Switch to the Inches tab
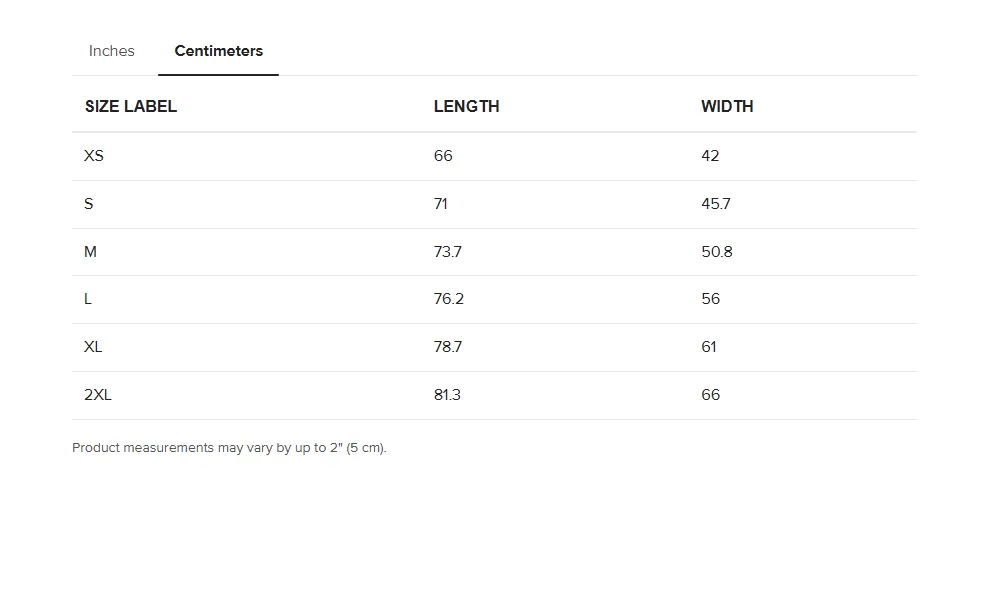Image resolution: width=1000 pixels, height=600 pixels. pos(111,51)
